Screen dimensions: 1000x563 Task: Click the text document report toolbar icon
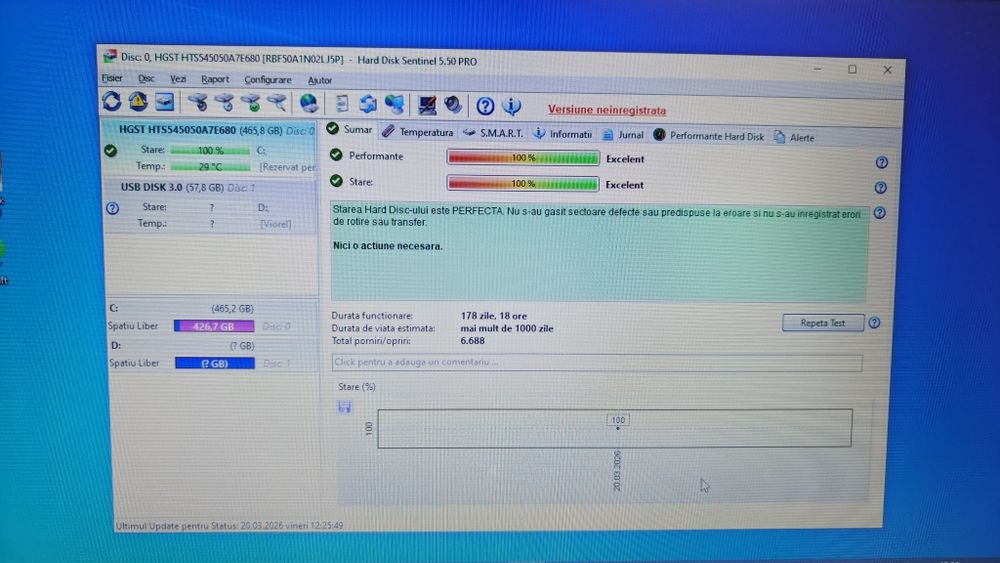click(x=342, y=103)
